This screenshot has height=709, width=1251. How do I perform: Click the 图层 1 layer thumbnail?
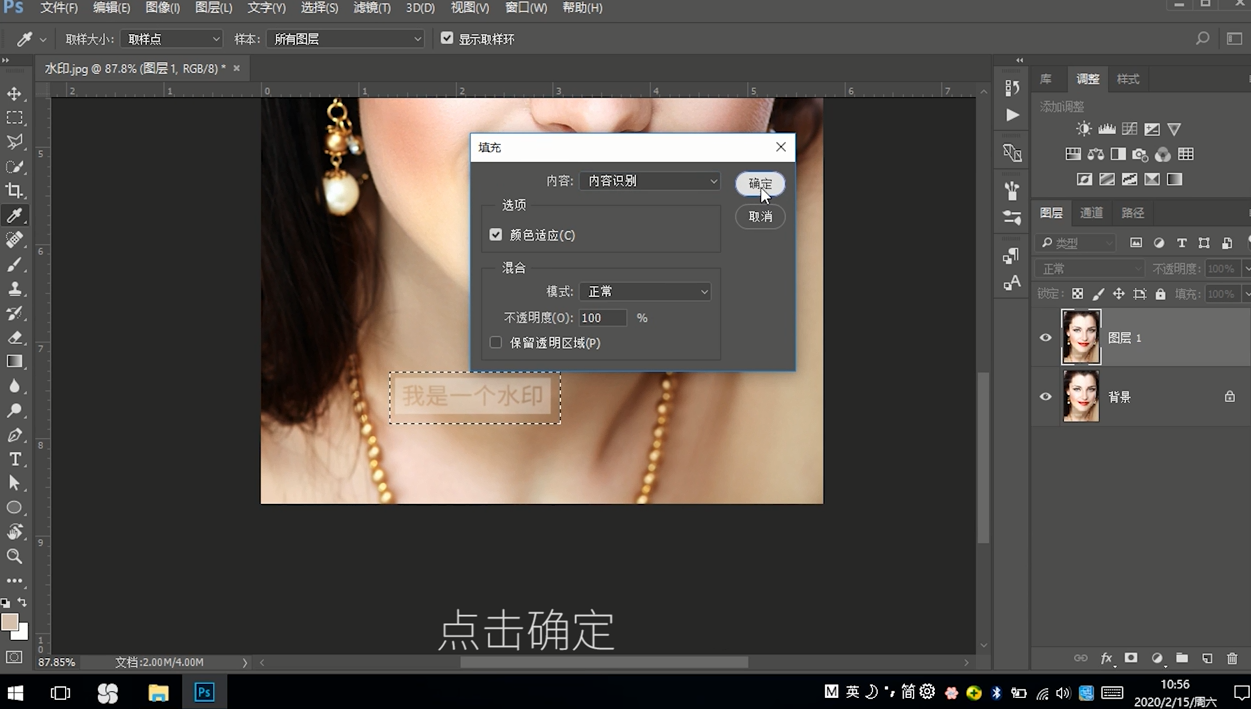pos(1081,337)
